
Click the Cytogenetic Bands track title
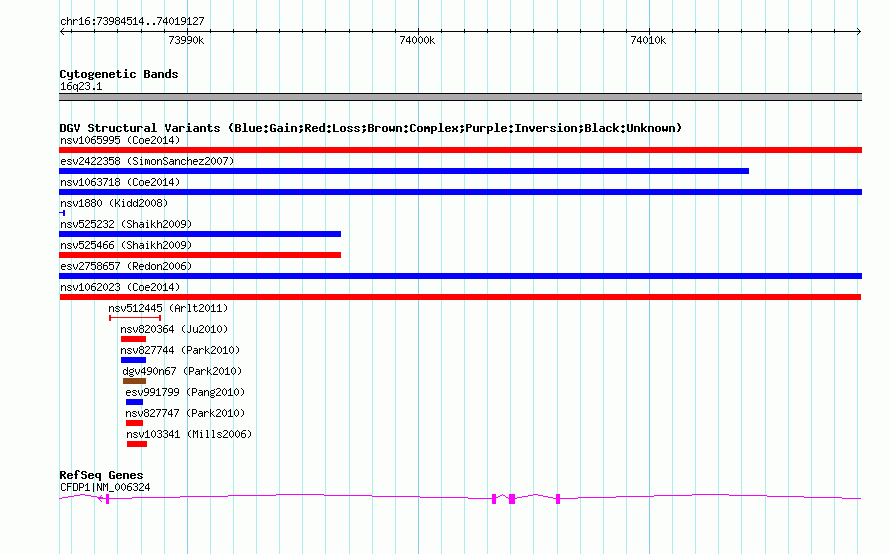(119, 74)
